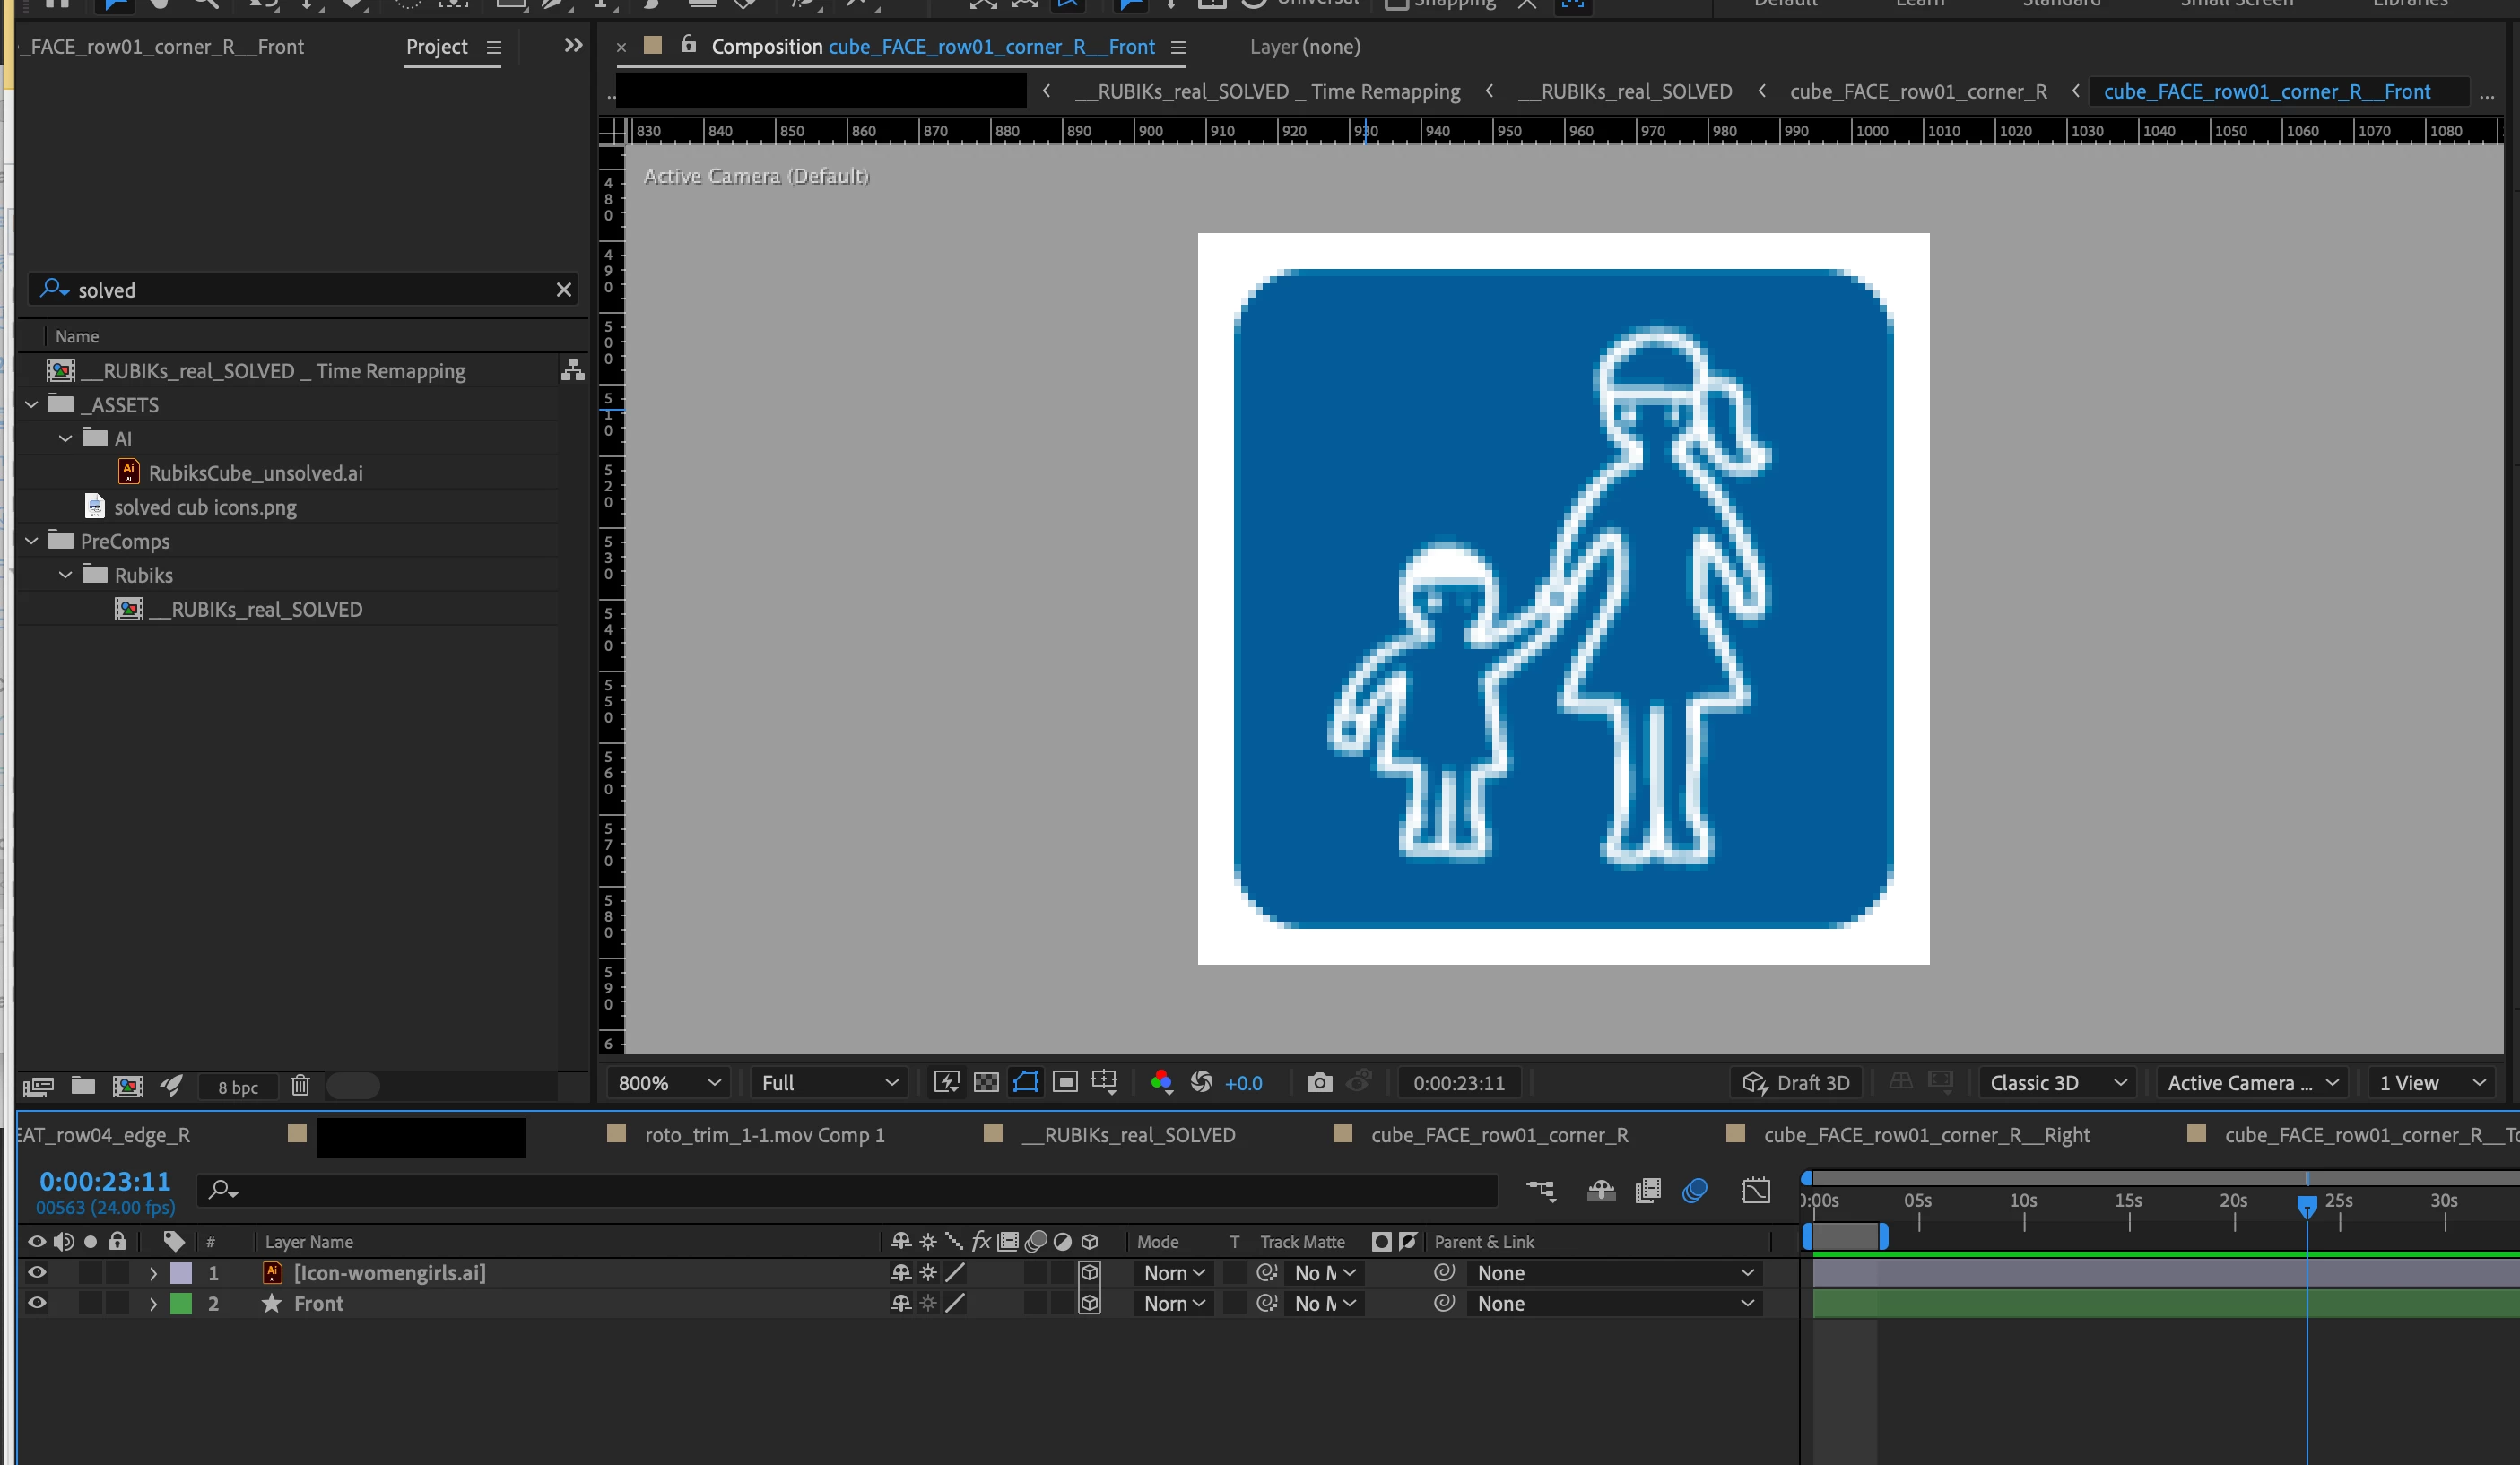Open the Project panel tab

[x=436, y=47]
